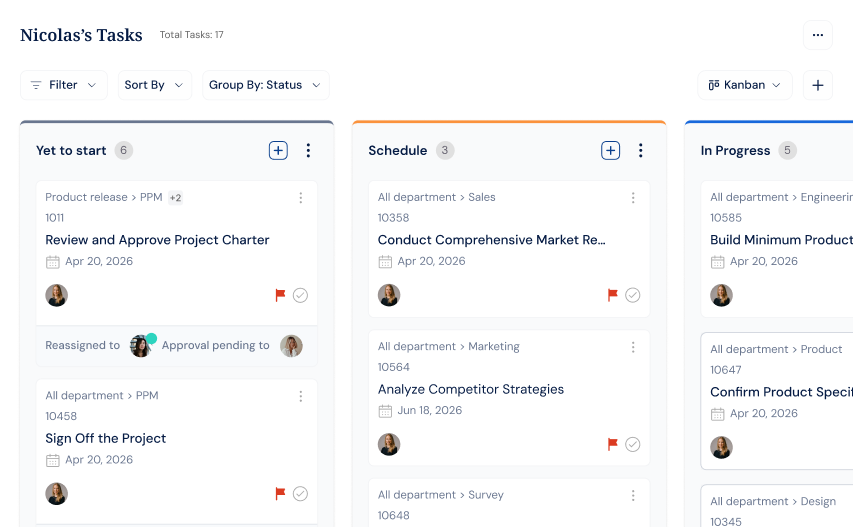Click calendar icon on Build Minimum Product card
This screenshot has width=853, height=527.
pos(718,262)
